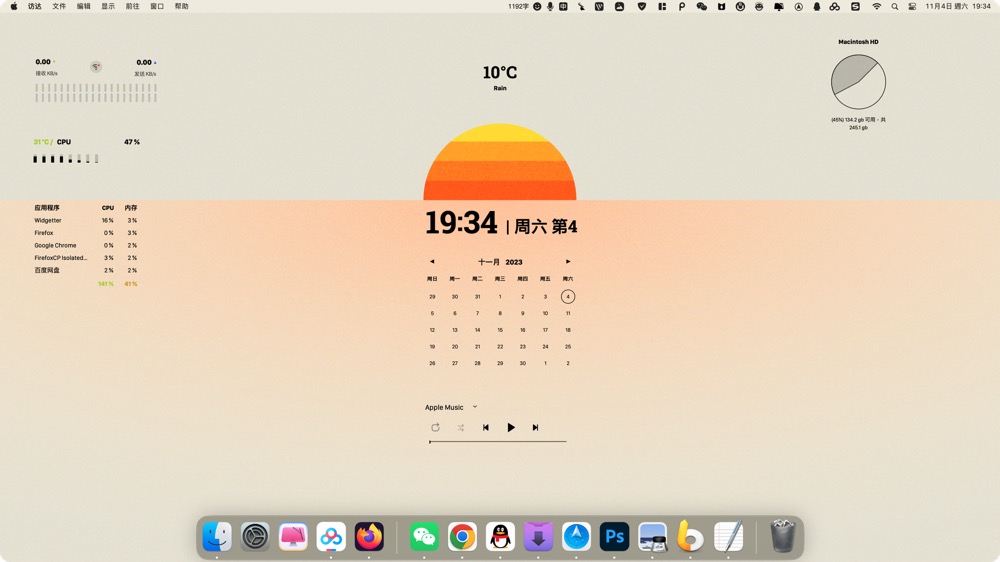Open Baidu Netdisk in the Dock
This screenshot has height=562, width=1000.
(x=331, y=537)
